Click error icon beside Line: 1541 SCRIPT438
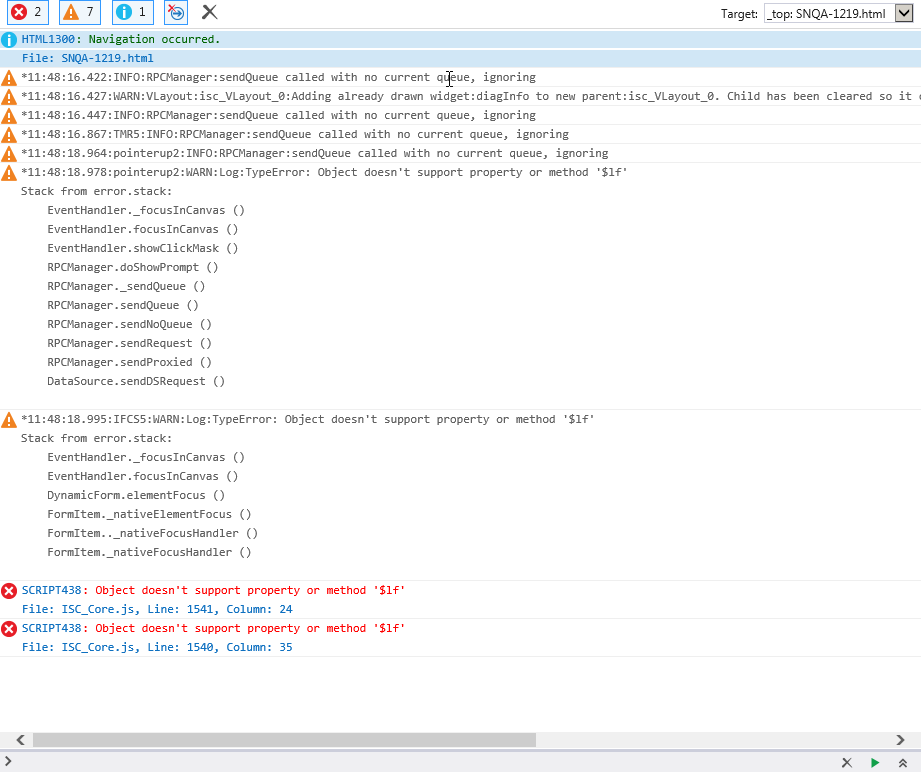The image size is (921, 772). point(9,590)
